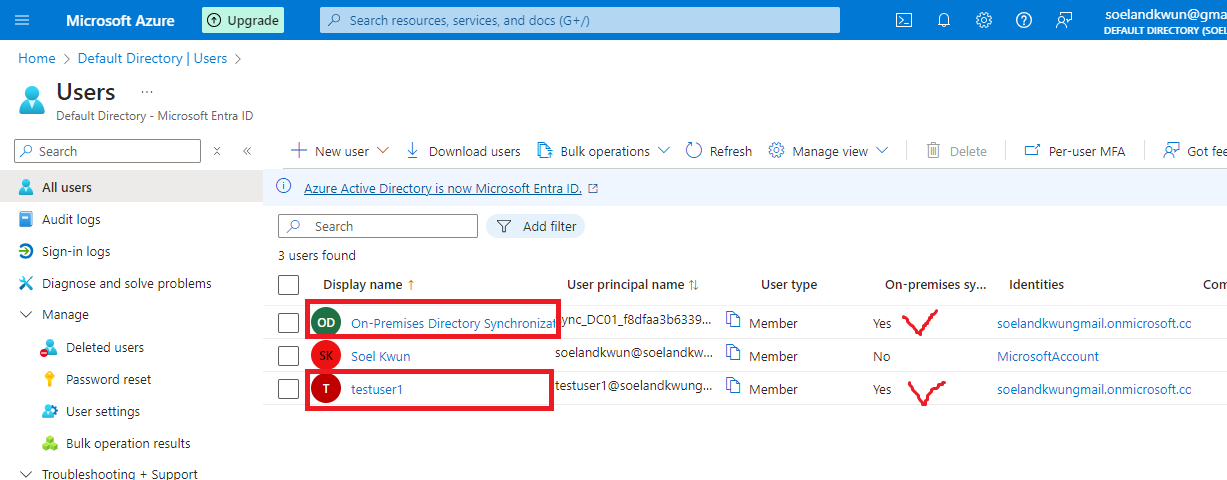
Task: Click Add filter button
Action: [535, 226]
